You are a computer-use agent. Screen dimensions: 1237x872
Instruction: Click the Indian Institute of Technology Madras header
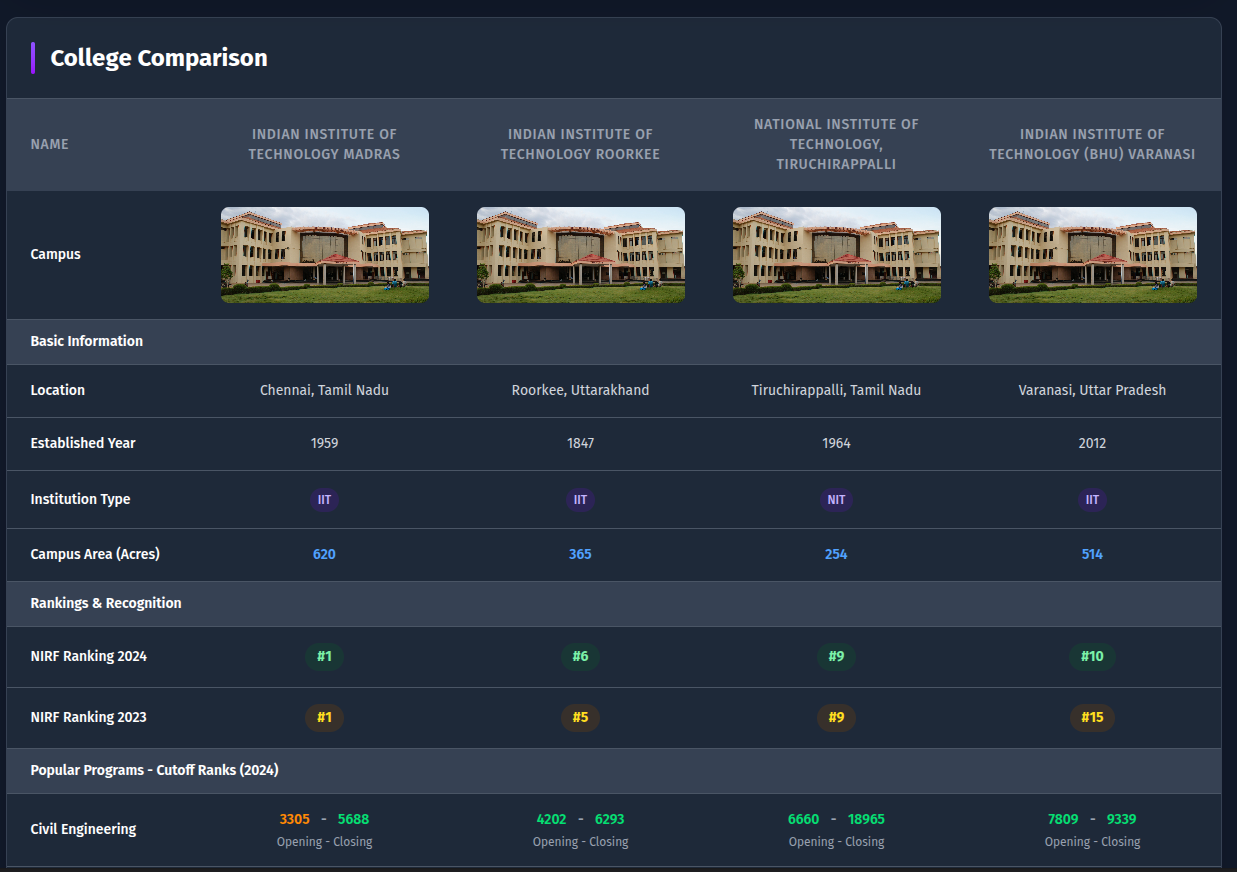coord(324,144)
